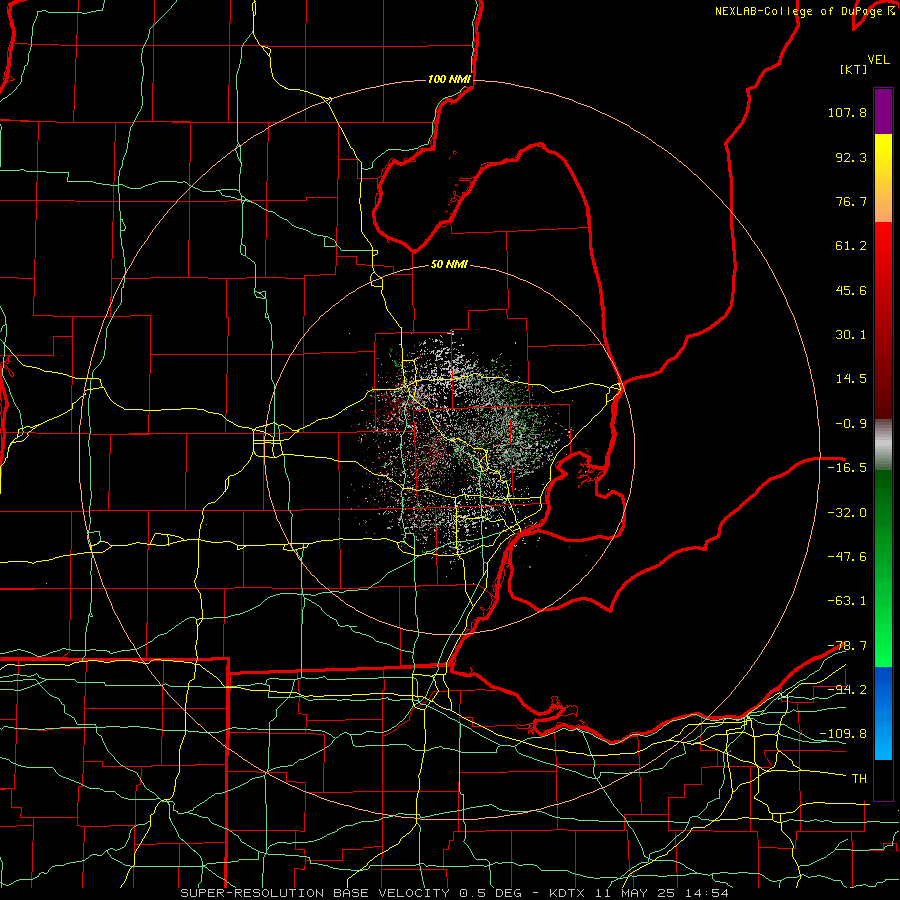Click the 50 NMI range ring label
The image size is (900, 900).
coord(449,265)
